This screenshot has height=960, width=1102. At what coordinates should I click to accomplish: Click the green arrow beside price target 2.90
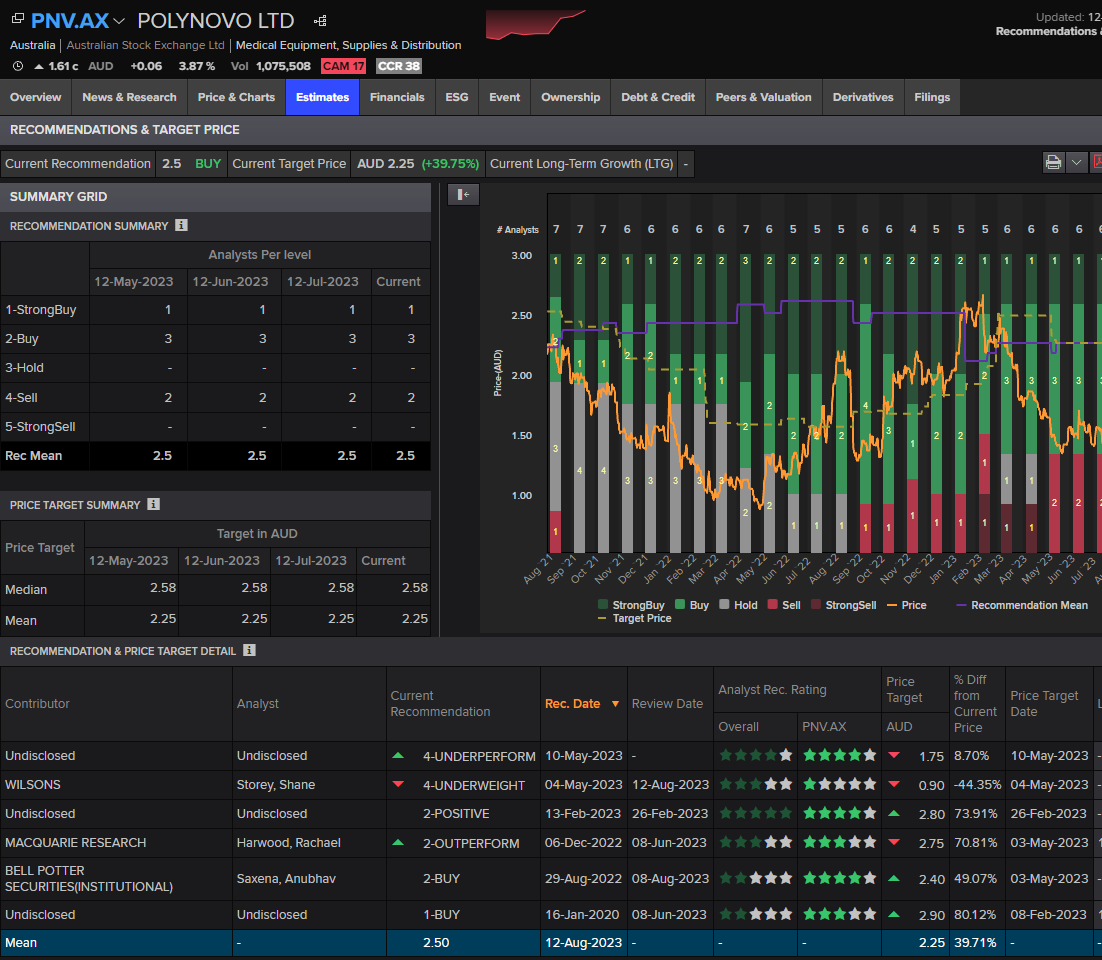click(894, 914)
